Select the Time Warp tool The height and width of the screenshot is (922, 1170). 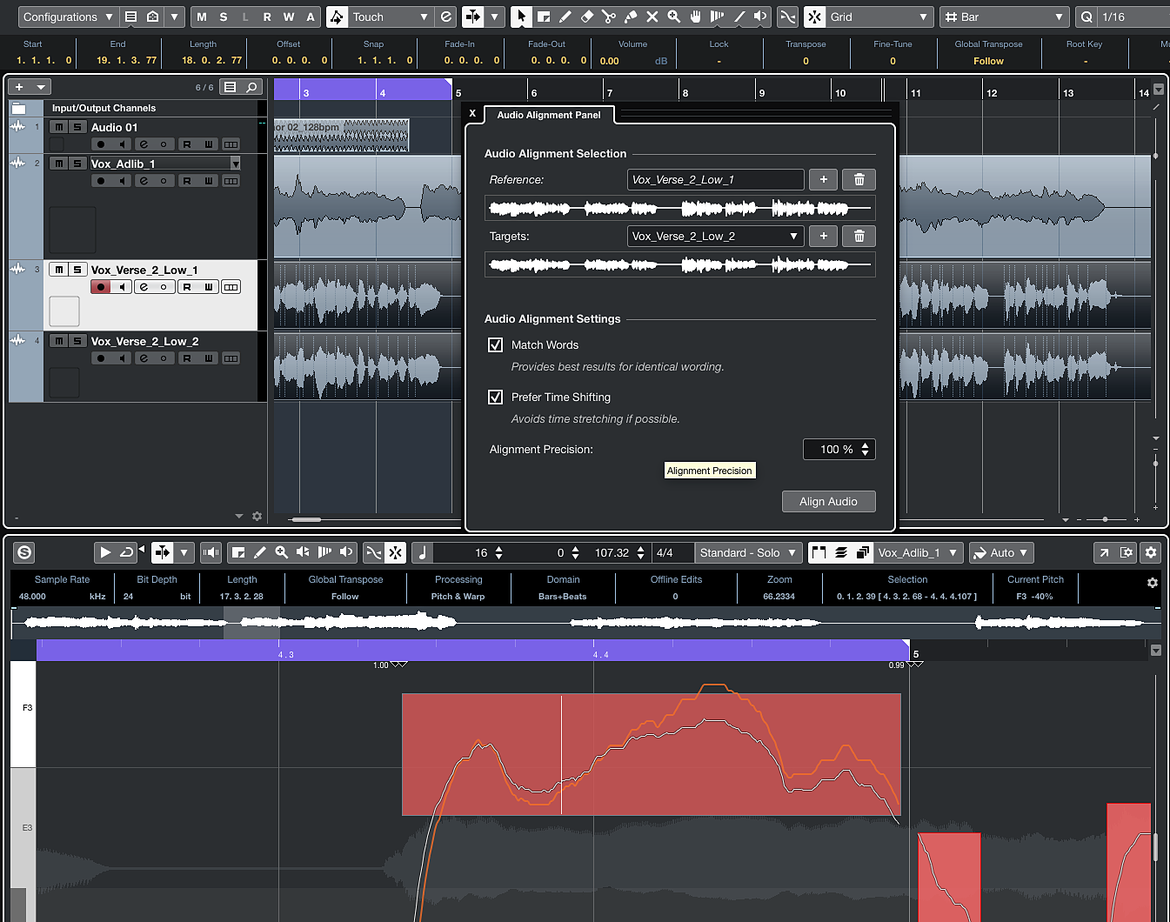point(717,16)
